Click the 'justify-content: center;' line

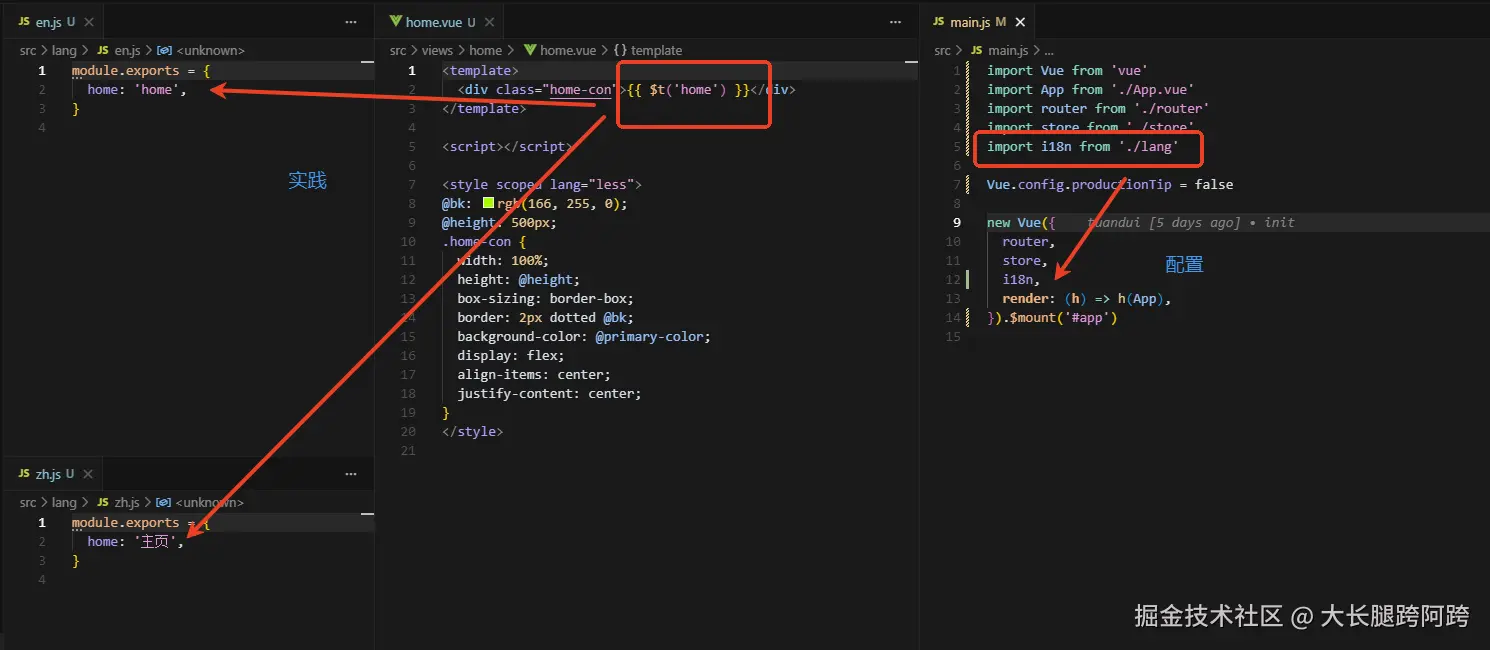click(549, 394)
